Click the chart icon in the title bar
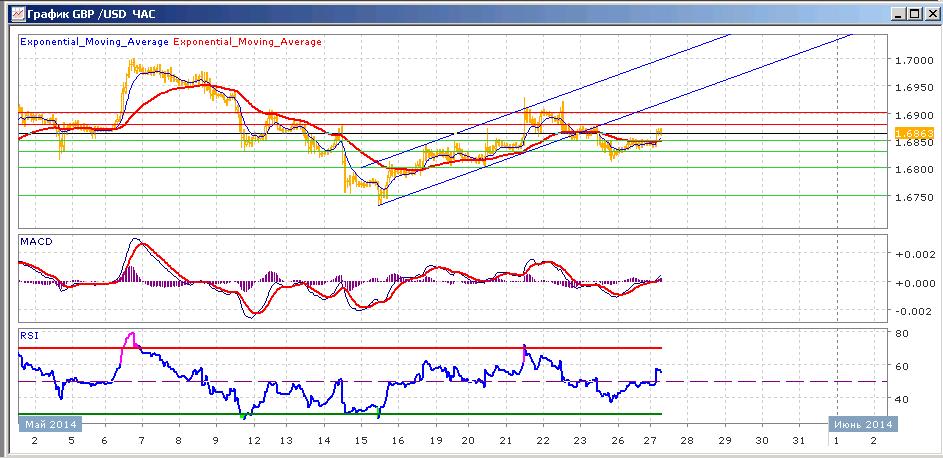 19,13
